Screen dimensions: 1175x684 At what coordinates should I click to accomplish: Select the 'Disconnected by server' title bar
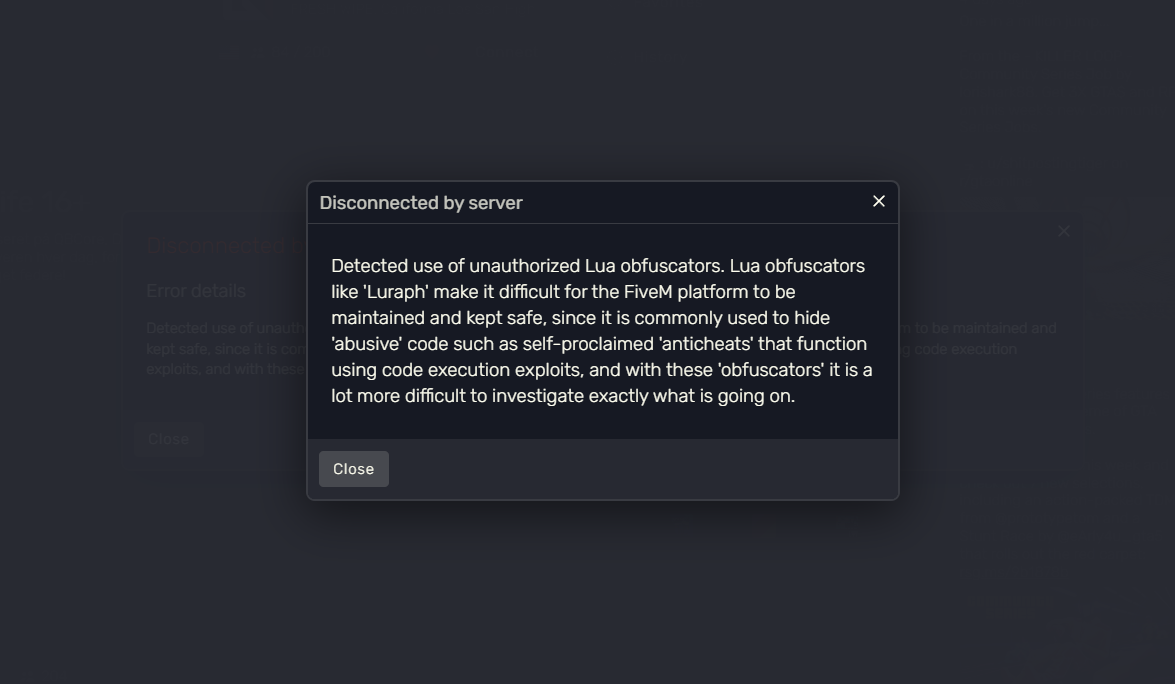click(x=421, y=201)
